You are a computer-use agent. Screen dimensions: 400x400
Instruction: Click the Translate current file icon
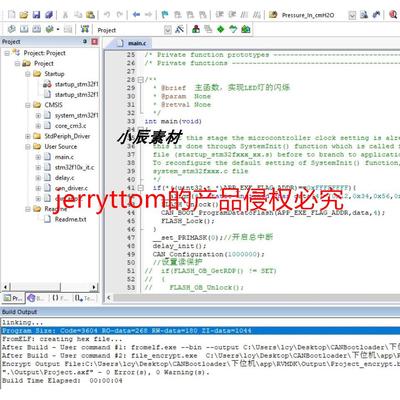coord(12,29)
